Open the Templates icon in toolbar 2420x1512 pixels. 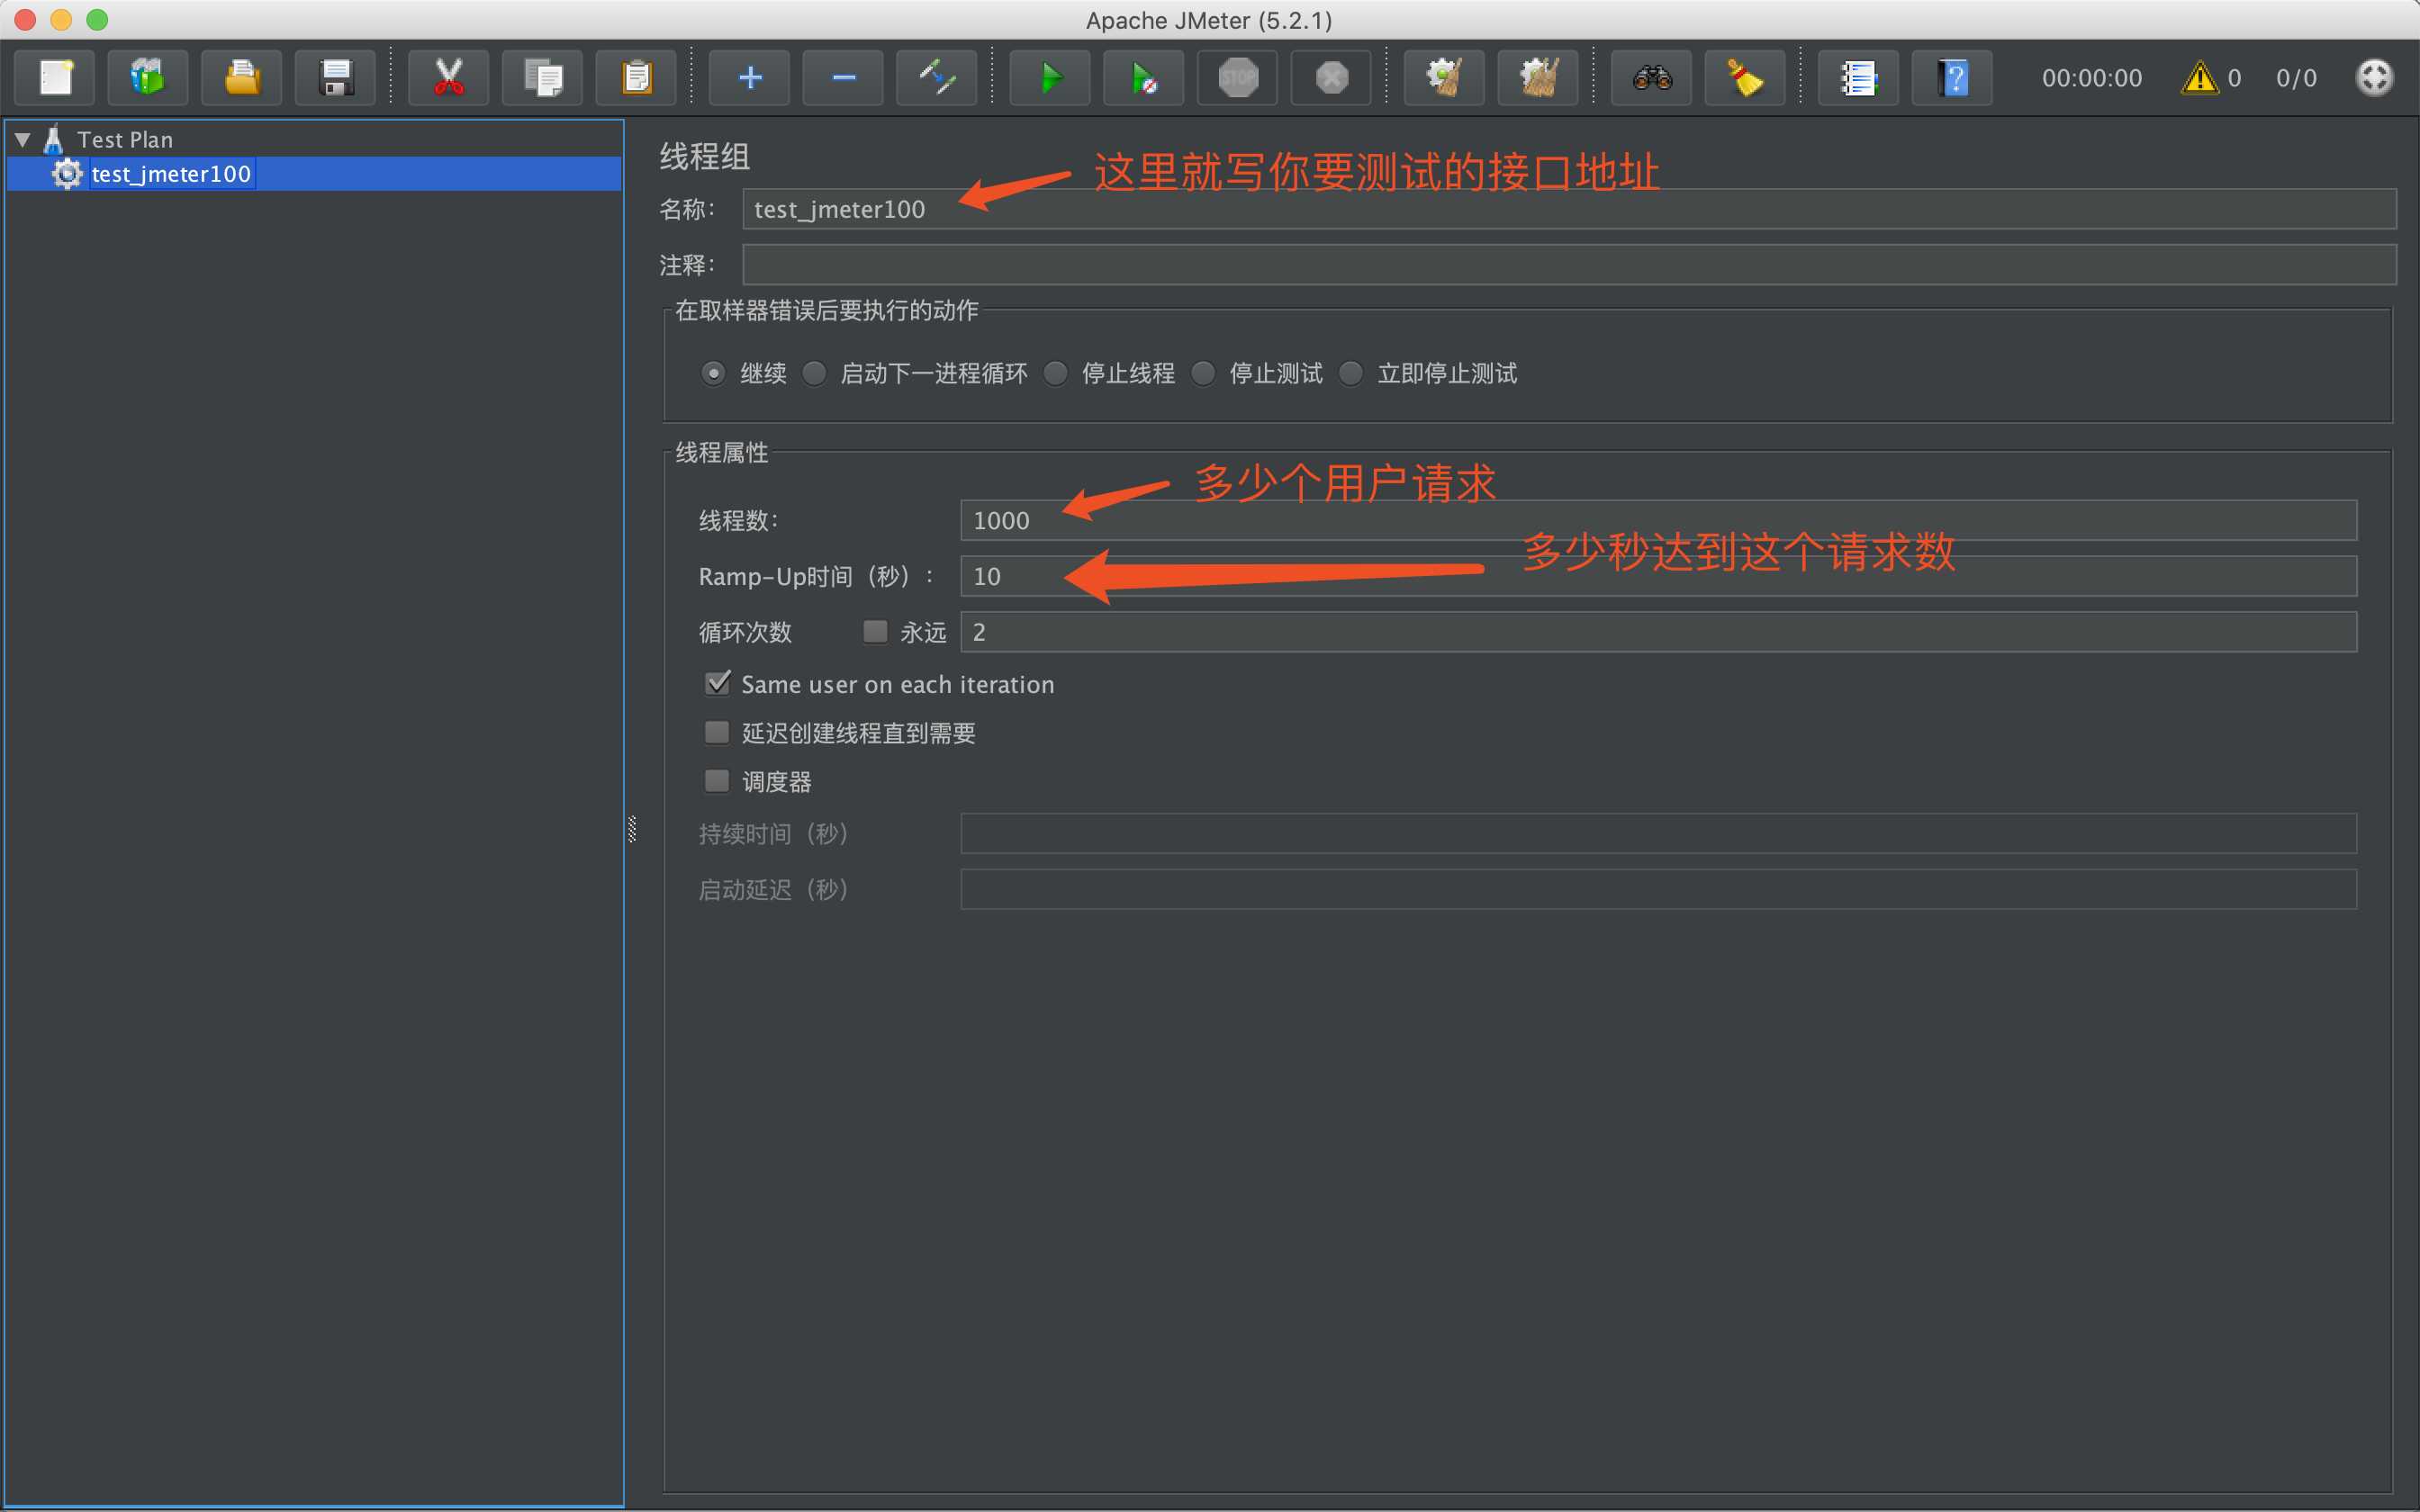click(148, 77)
